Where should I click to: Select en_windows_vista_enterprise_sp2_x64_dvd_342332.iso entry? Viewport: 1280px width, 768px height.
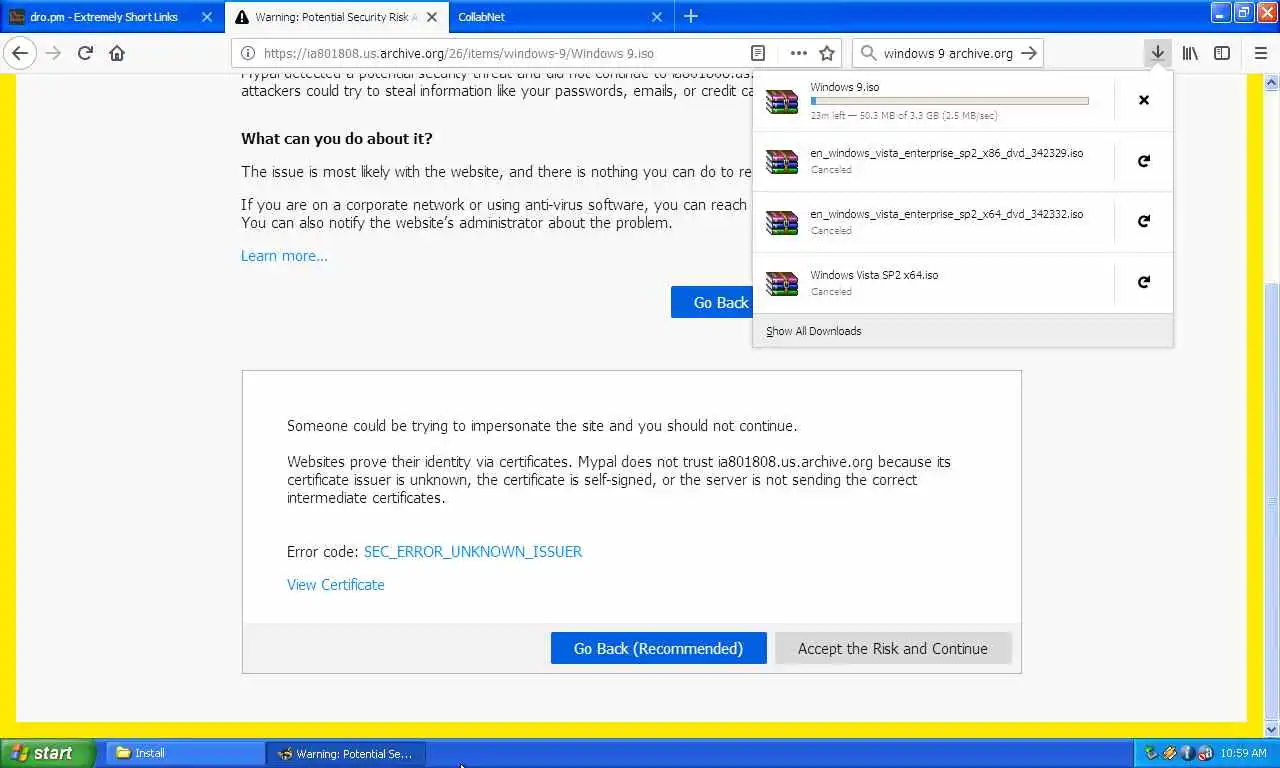(933, 221)
